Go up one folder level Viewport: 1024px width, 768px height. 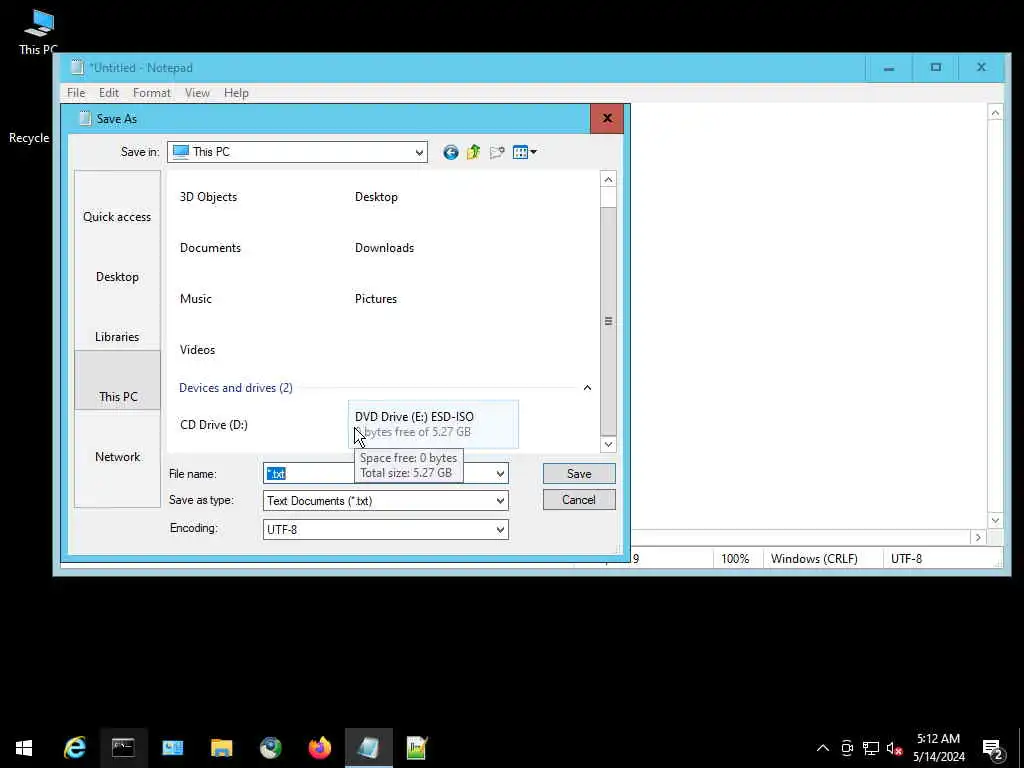[x=473, y=152]
